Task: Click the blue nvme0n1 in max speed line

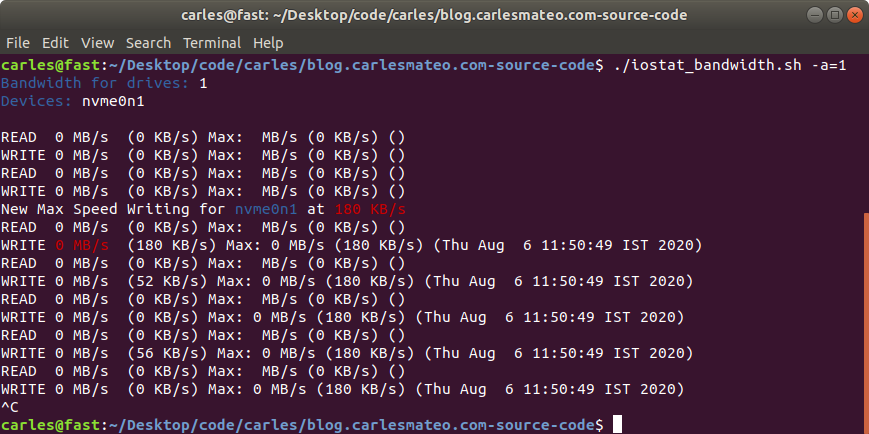Action: pyautogui.click(x=266, y=210)
